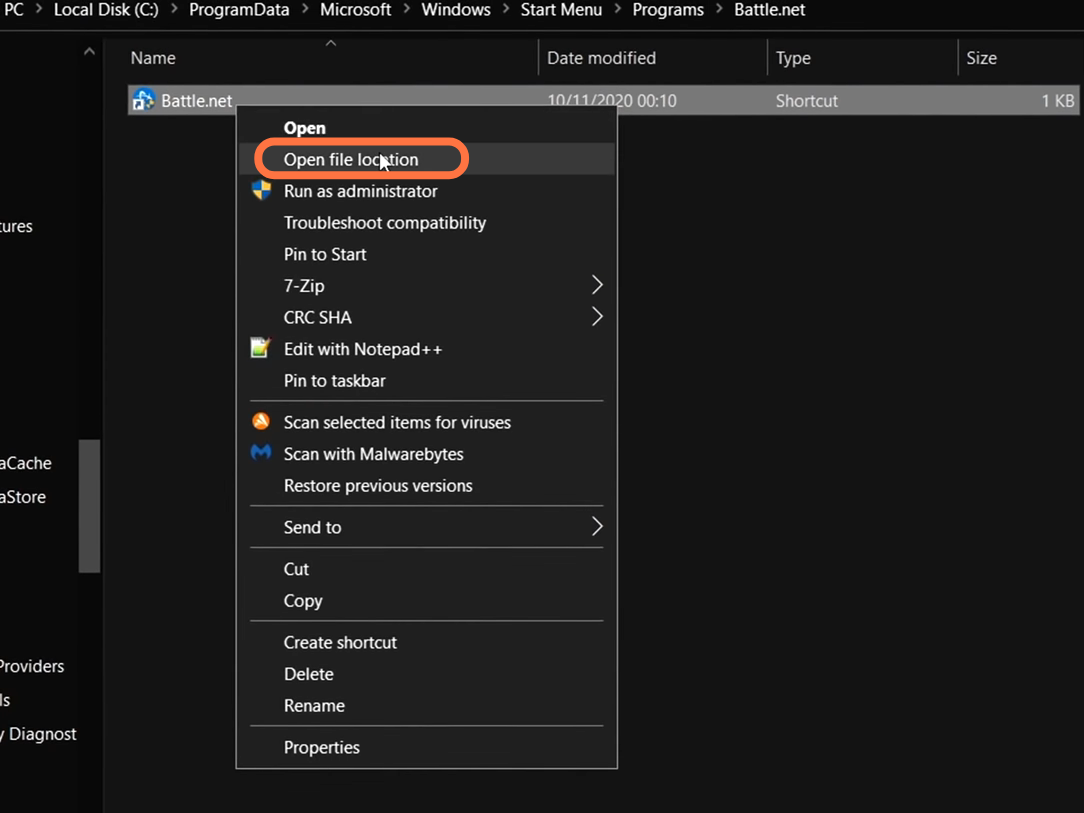Image resolution: width=1084 pixels, height=813 pixels.
Task: Select the Providers item in the navigation pane
Action: tap(32, 666)
